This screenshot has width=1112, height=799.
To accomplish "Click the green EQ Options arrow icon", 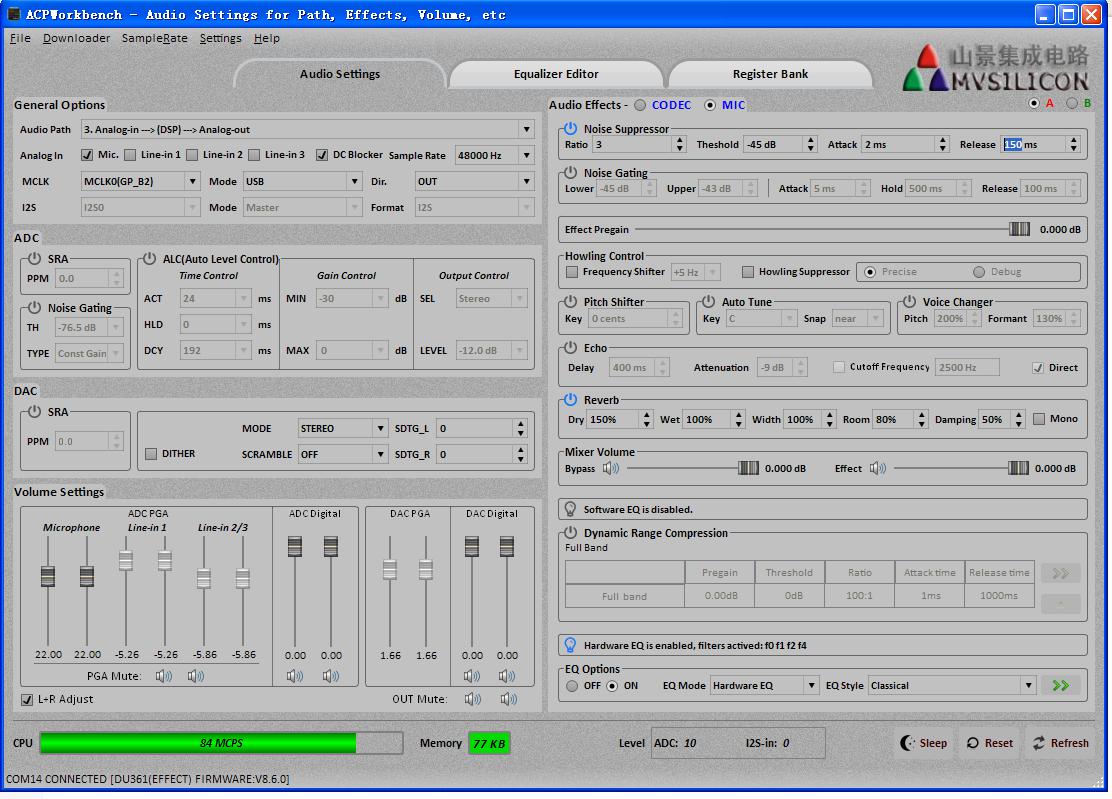I will pos(1060,685).
